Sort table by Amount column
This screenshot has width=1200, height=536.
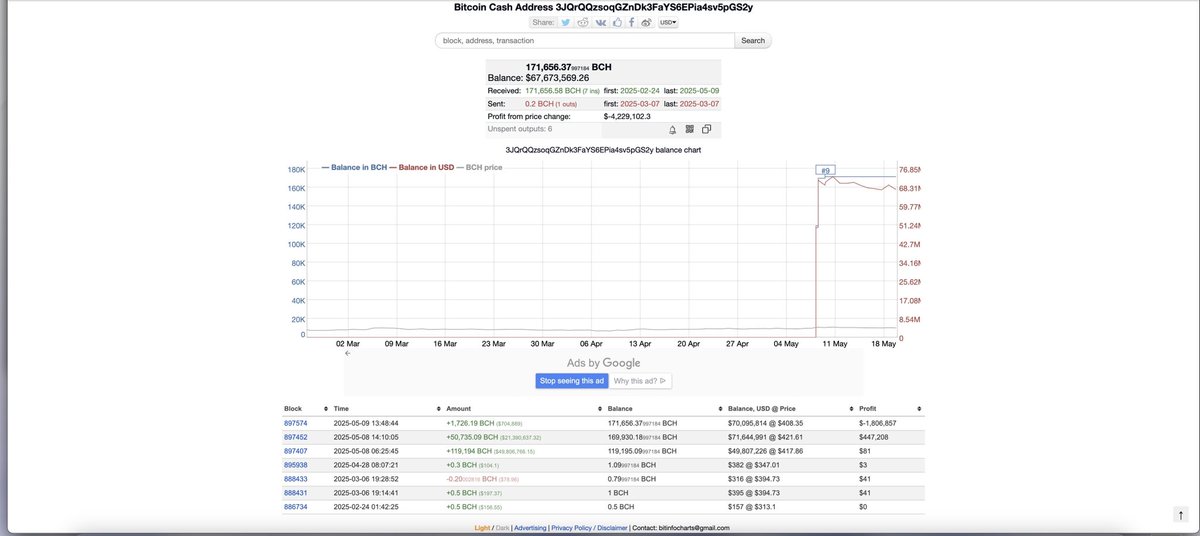(524, 409)
